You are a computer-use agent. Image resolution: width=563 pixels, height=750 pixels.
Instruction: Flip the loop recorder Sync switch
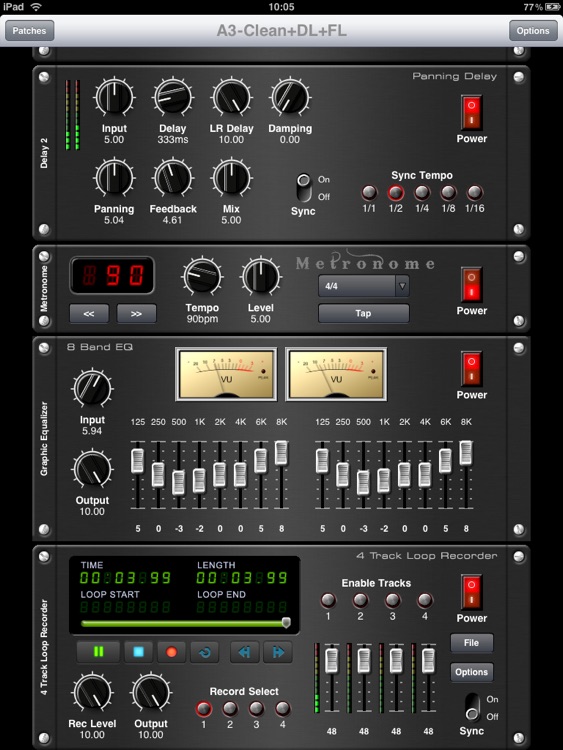(x=472, y=707)
